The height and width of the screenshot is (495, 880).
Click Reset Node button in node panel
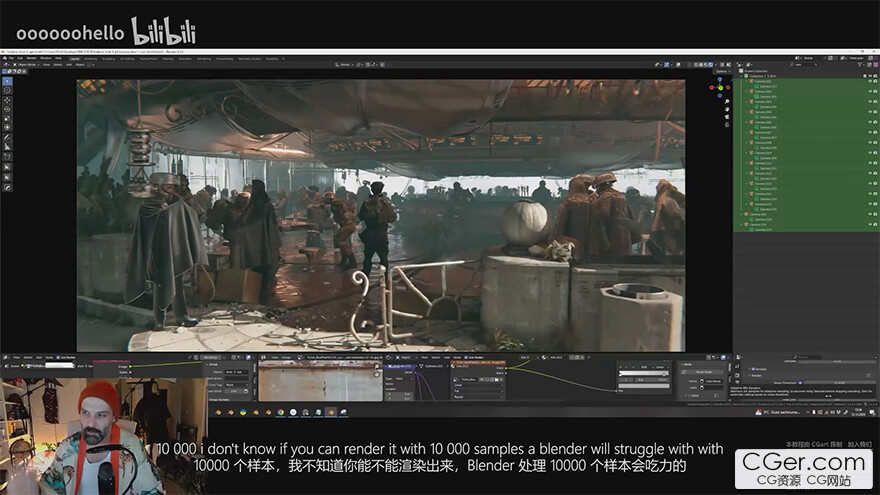pyautogui.click(x=704, y=372)
